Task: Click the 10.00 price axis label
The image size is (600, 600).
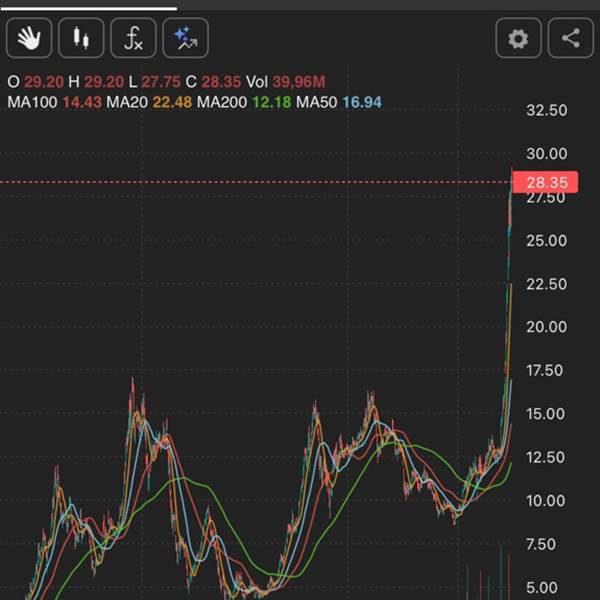Action: click(x=545, y=501)
